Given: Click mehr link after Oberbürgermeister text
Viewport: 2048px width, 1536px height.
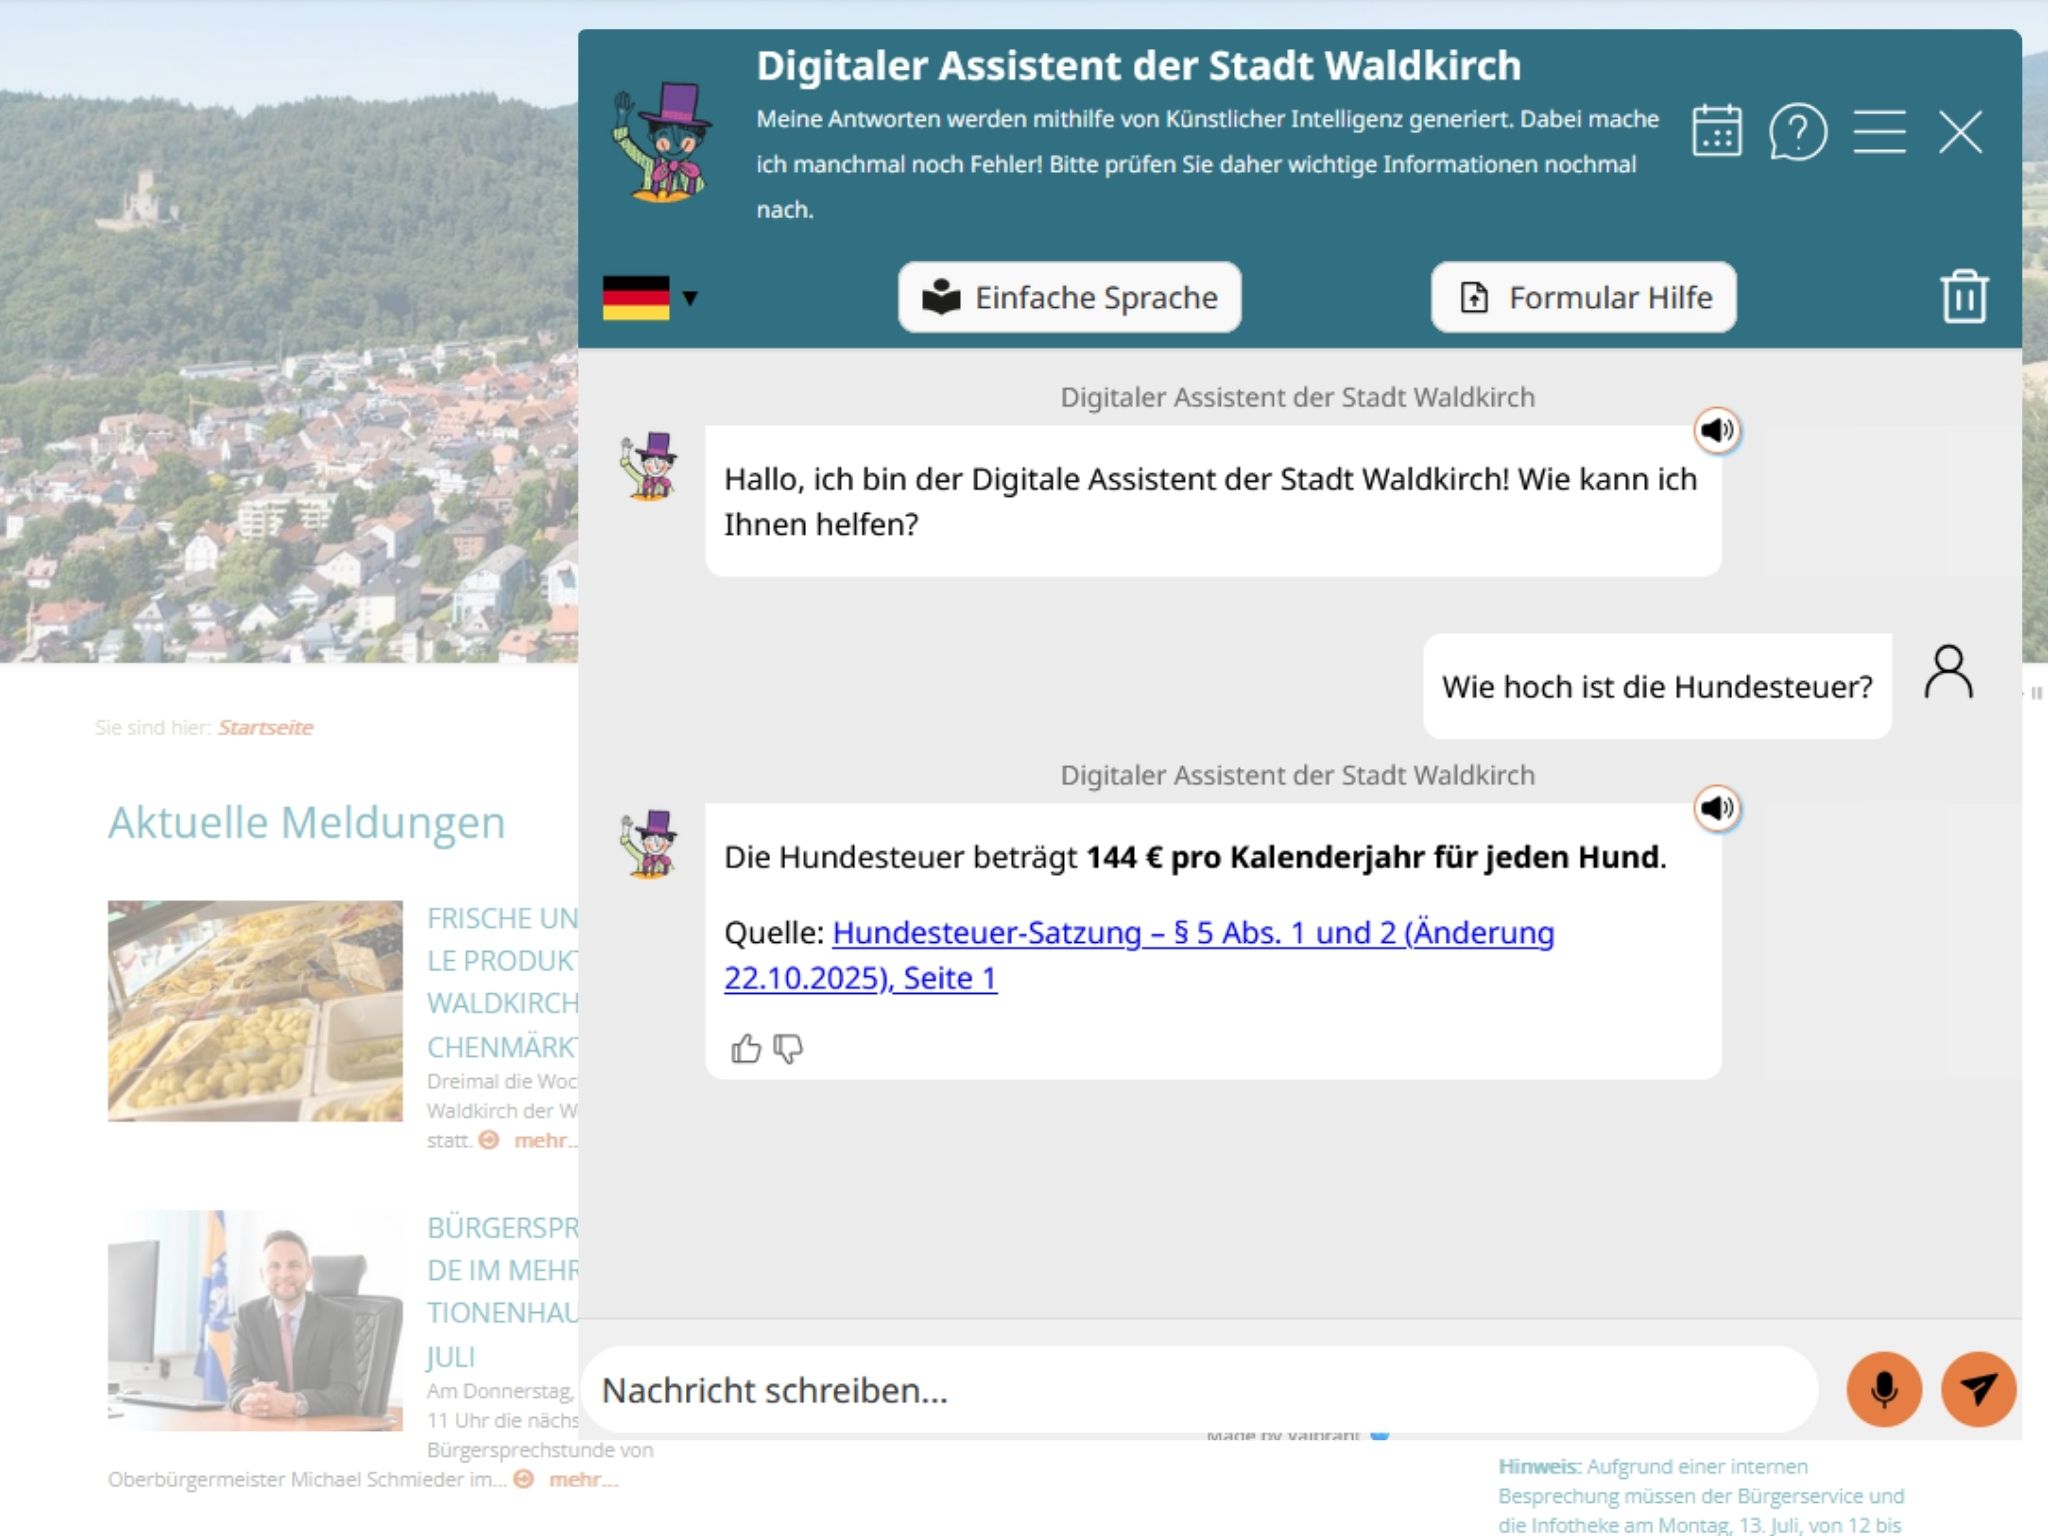Looking at the screenshot, I should point(583,1480).
